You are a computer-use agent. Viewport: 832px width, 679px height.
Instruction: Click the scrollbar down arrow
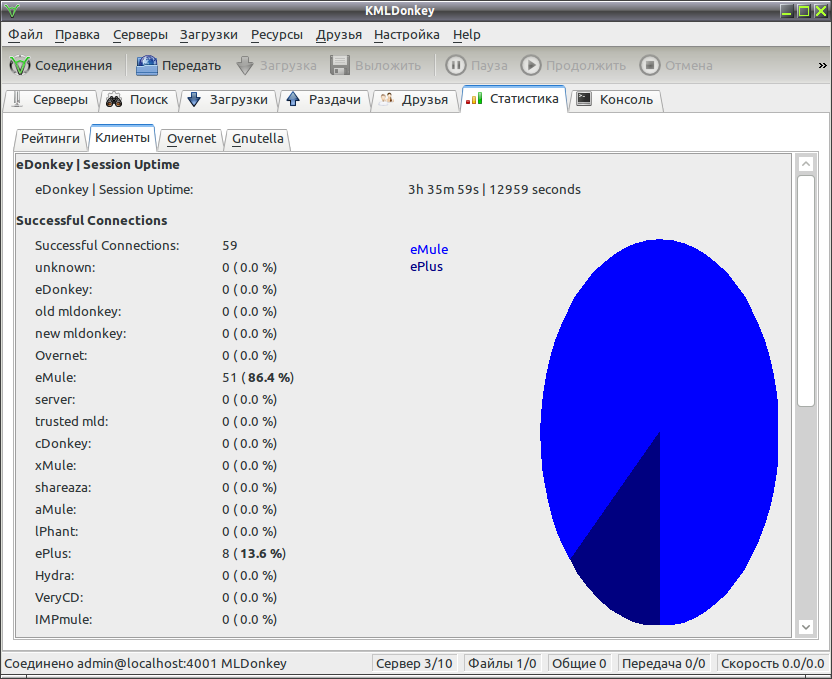click(805, 628)
